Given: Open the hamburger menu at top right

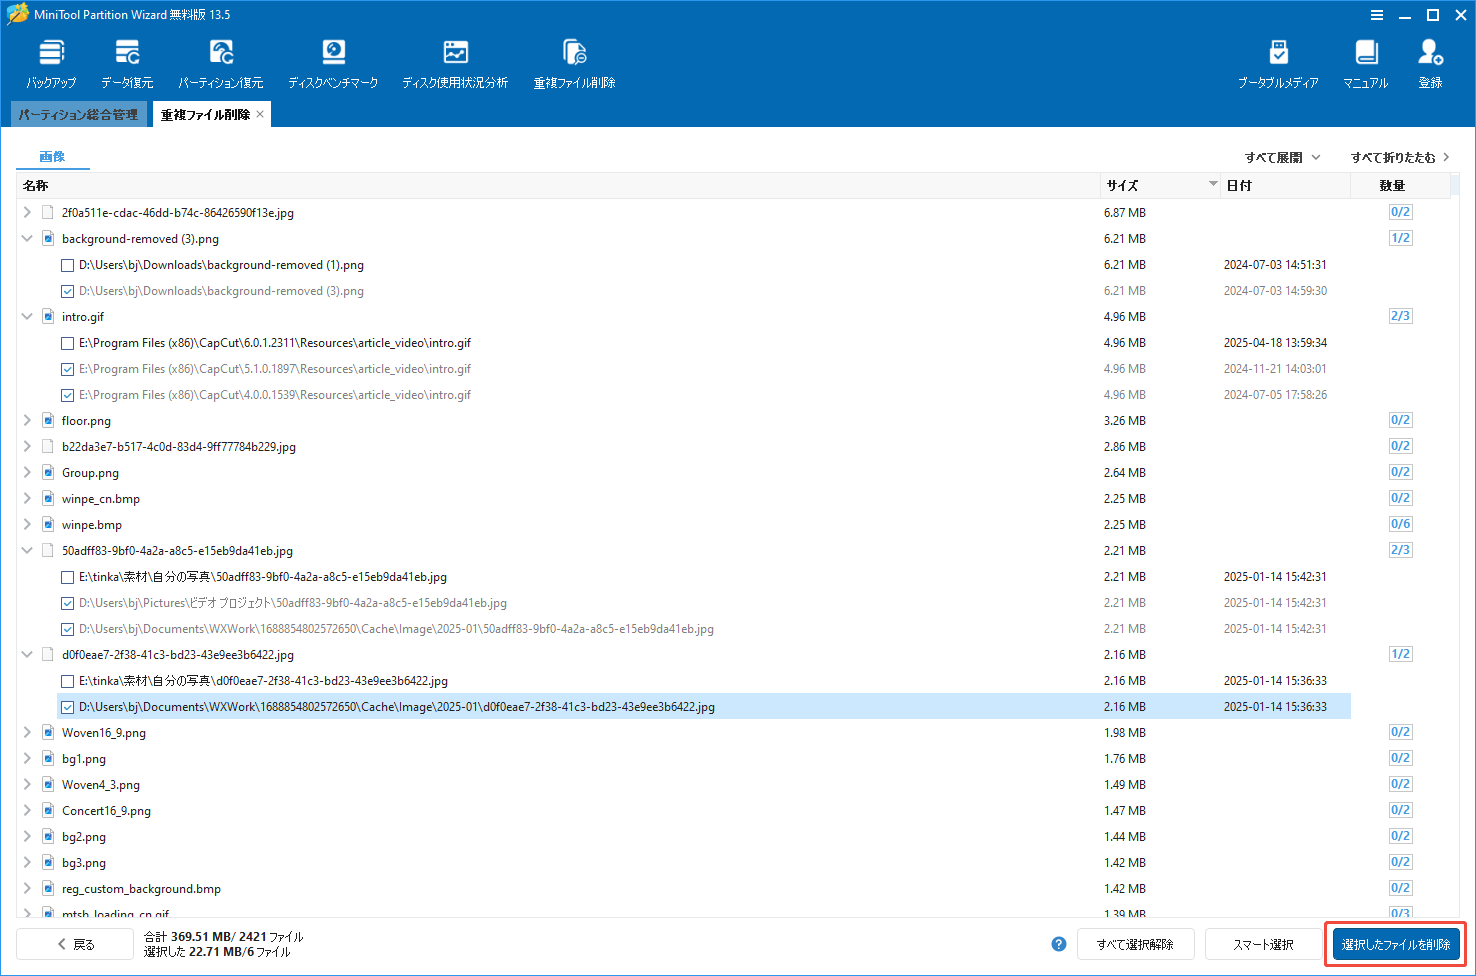Looking at the screenshot, I should (x=1377, y=14).
